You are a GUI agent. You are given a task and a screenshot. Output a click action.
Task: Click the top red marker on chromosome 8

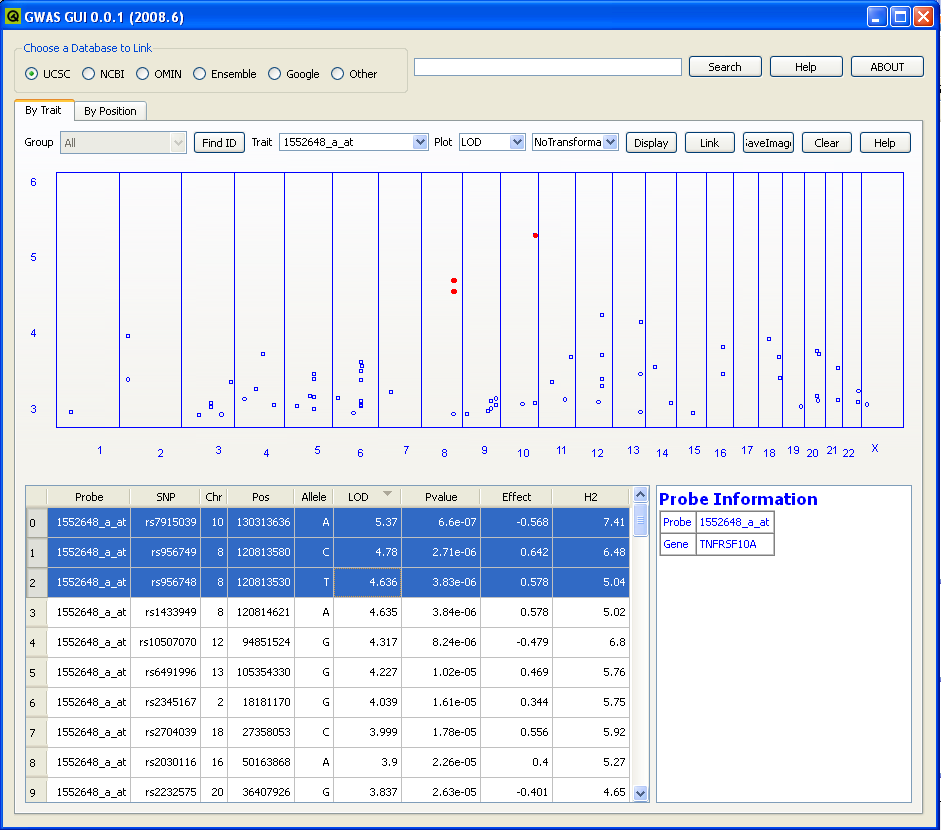coord(454,281)
